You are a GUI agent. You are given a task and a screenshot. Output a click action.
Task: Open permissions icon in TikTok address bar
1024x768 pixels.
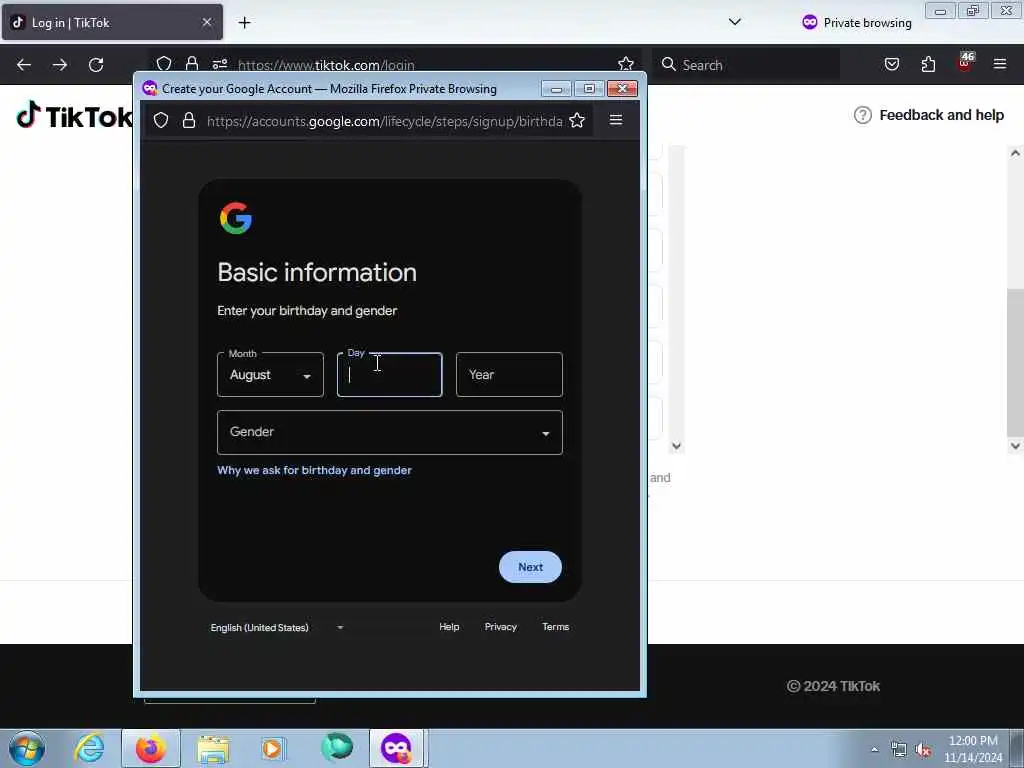tap(219, 64)
